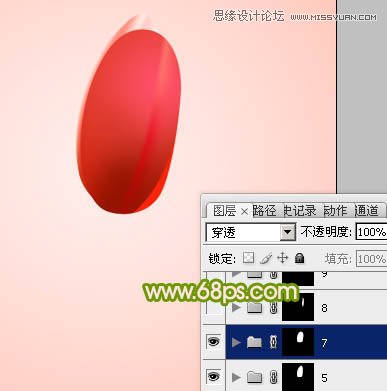Click the 填充 fill value field
The width and height of the screenshot is (387, 391).
(371, 259)
